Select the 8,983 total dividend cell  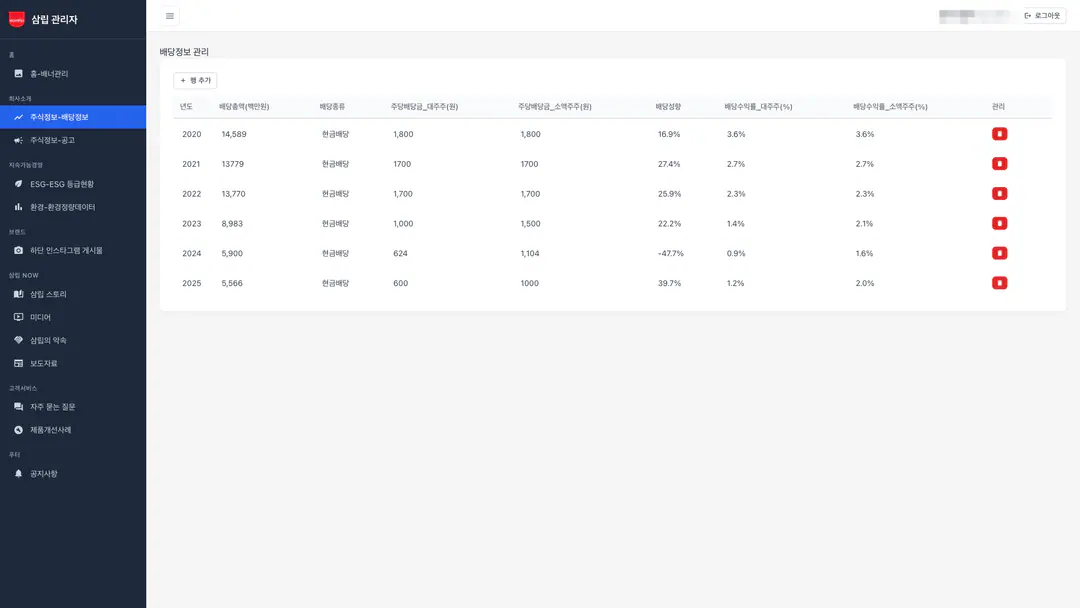232,224
